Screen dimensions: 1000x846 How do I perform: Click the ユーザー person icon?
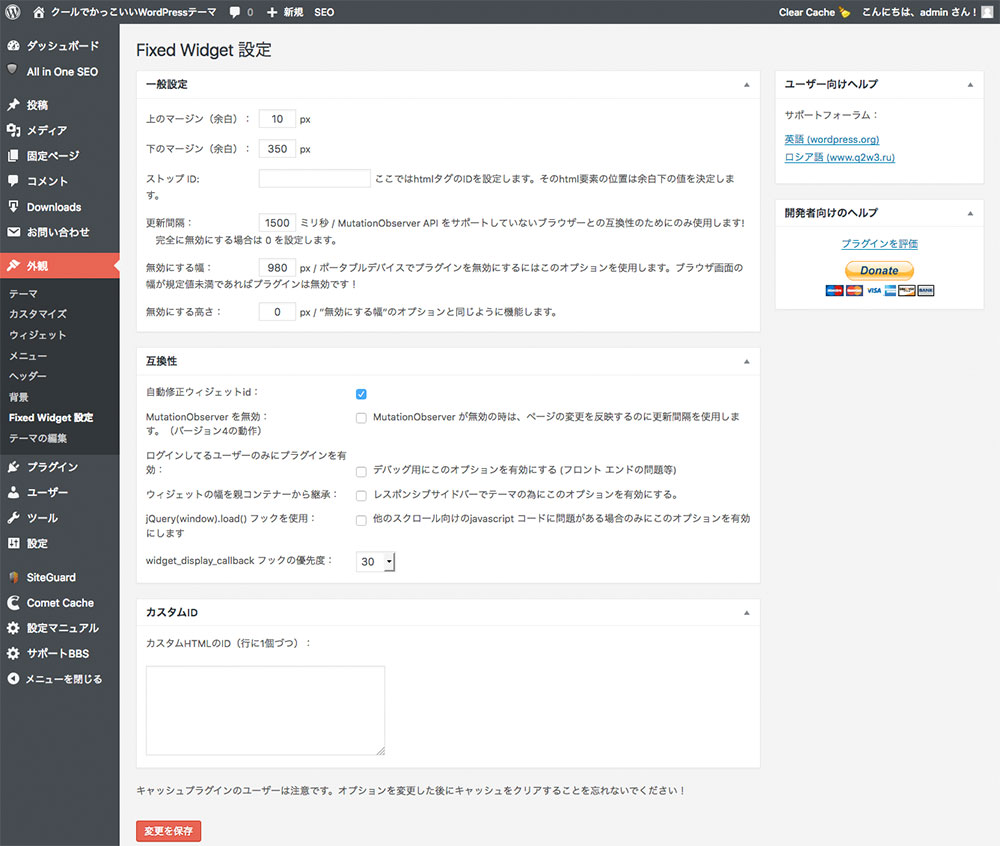click(x=13, y=492)
